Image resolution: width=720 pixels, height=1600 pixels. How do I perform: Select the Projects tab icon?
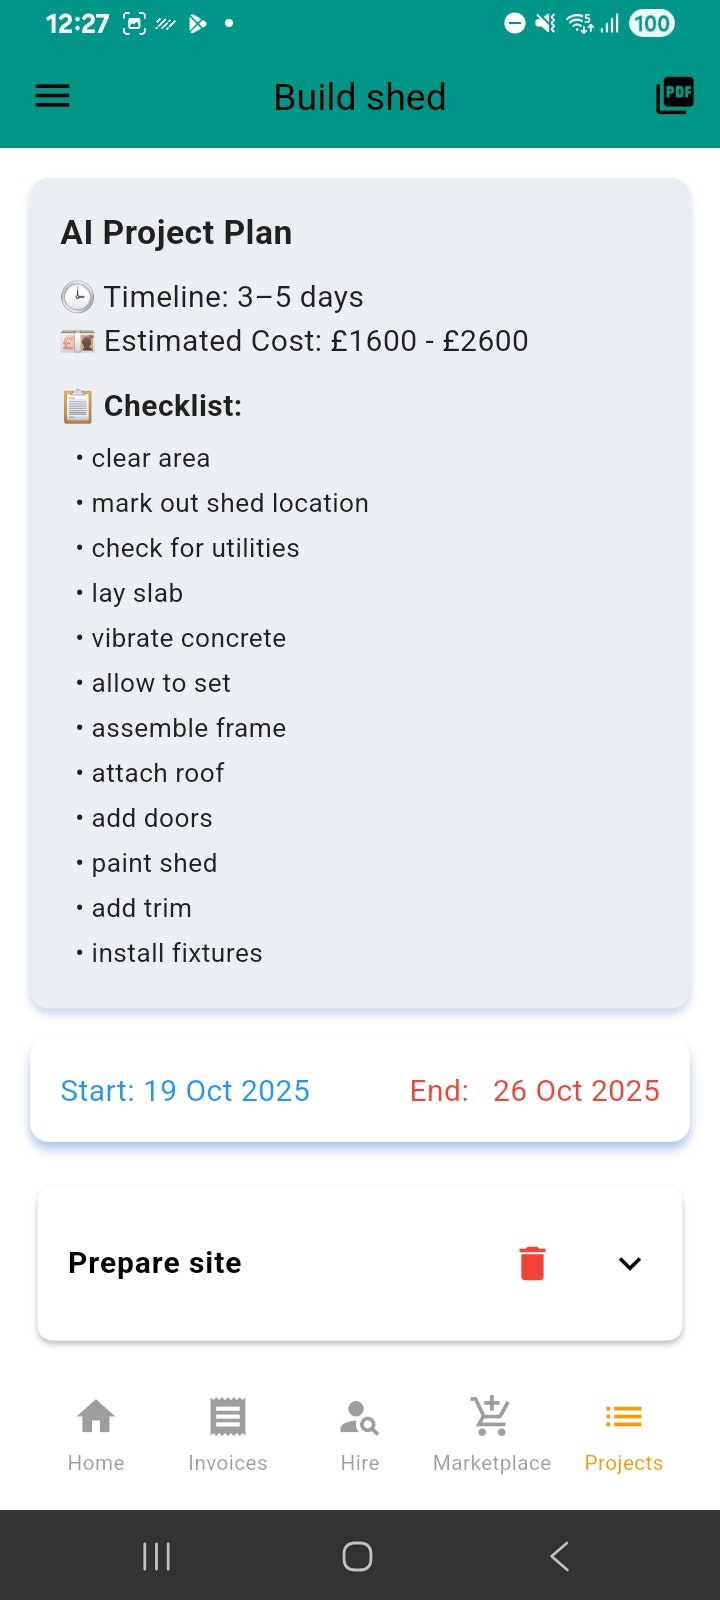pyautogui.click(x=622, y=1416)
